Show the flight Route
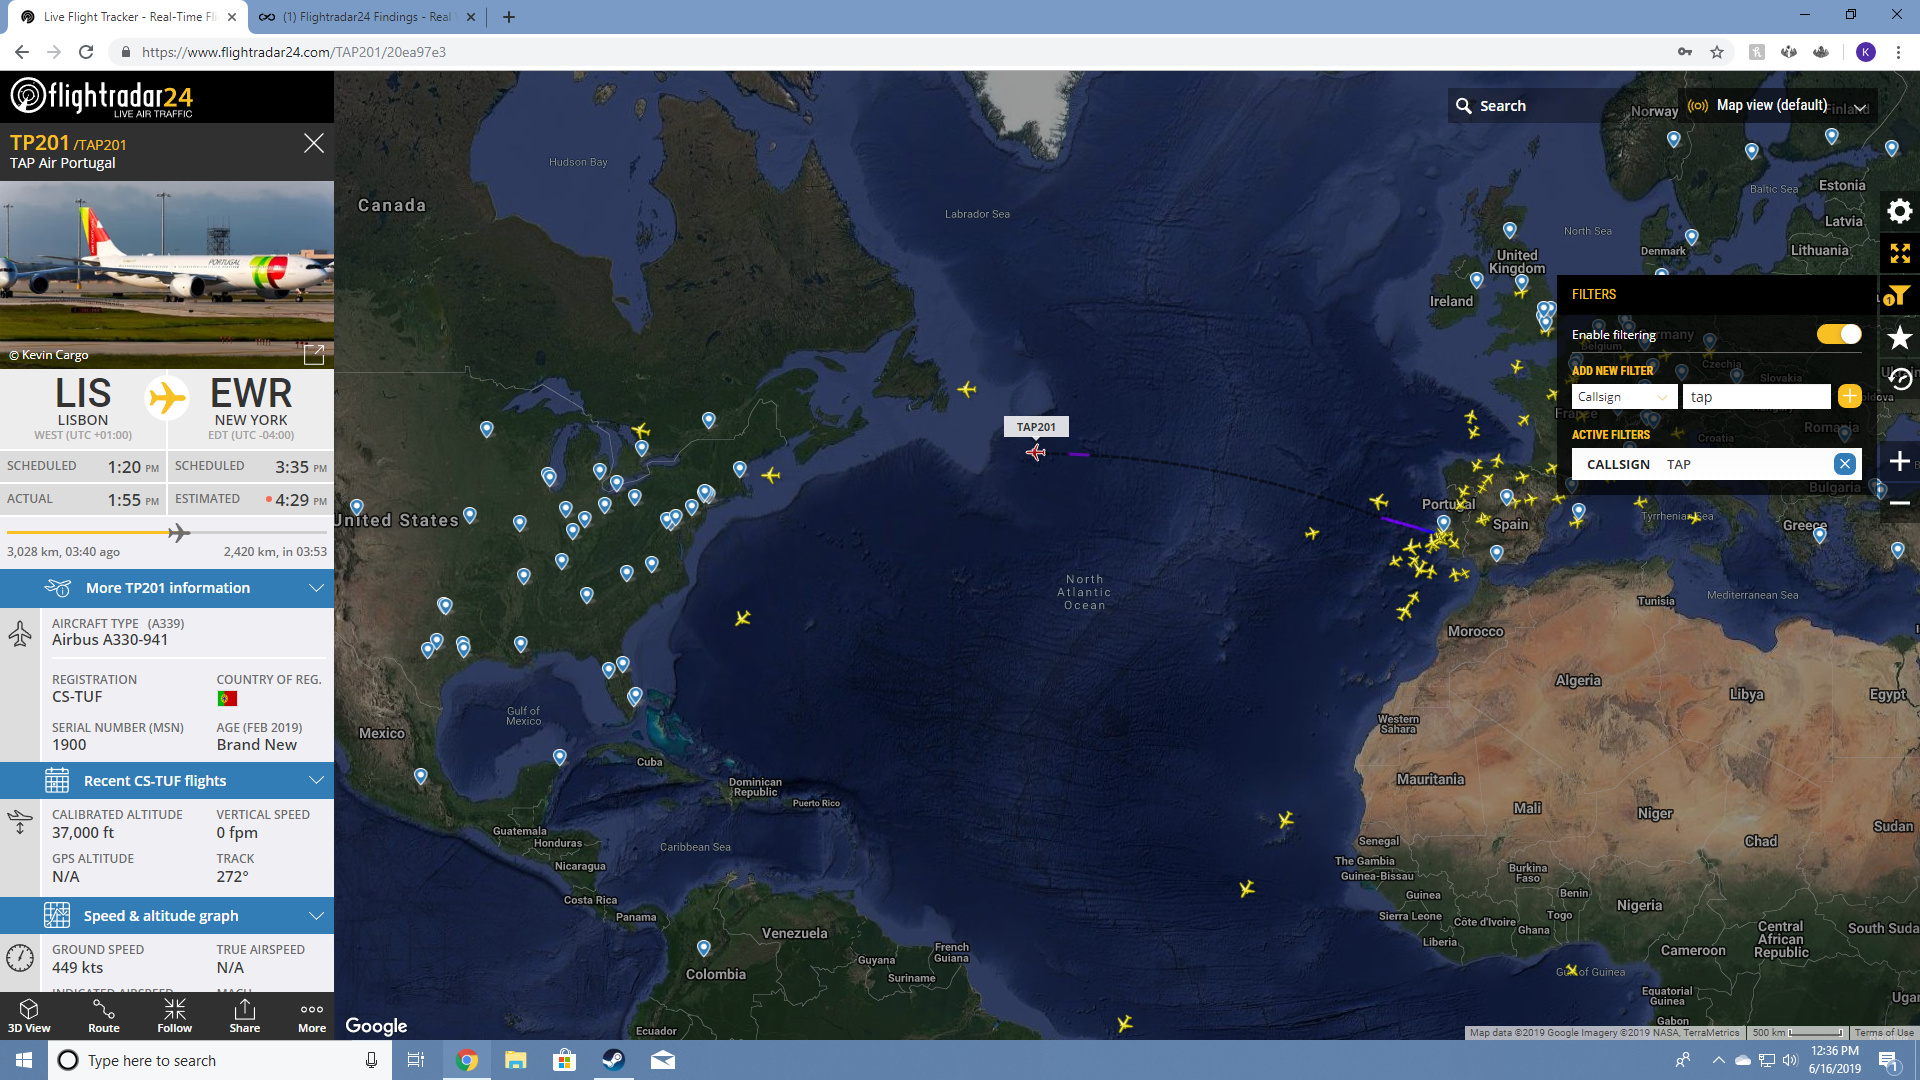Image resolution: width=1920 pixels, height=1080 pixels. [103, 1015]
